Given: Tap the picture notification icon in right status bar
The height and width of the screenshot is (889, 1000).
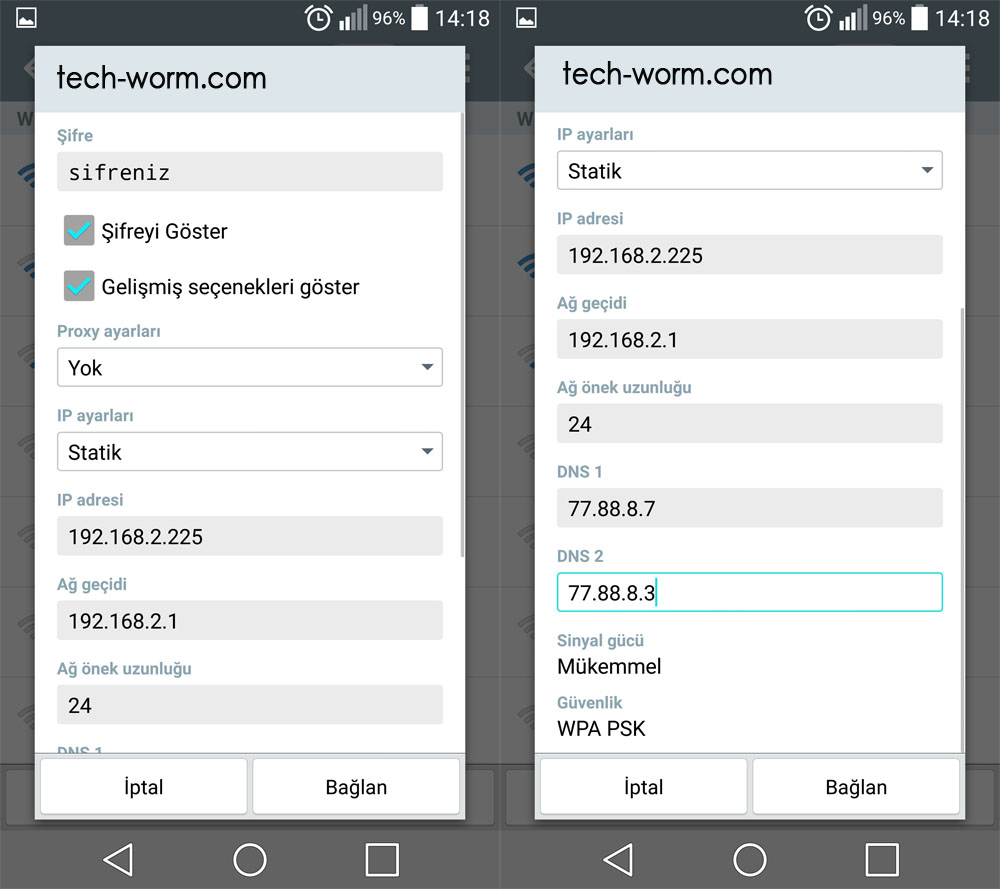Looking at the screenshot, I should click(527, 18).
